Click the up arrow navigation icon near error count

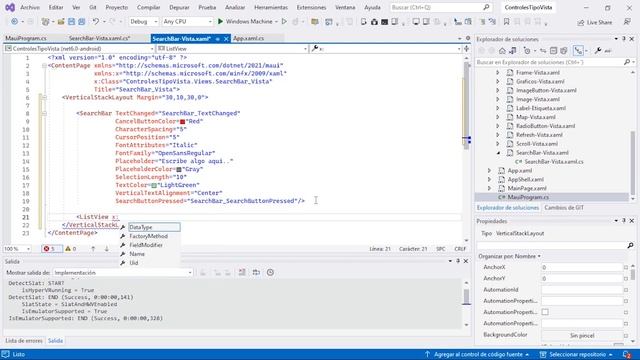[x=93, y=249]
